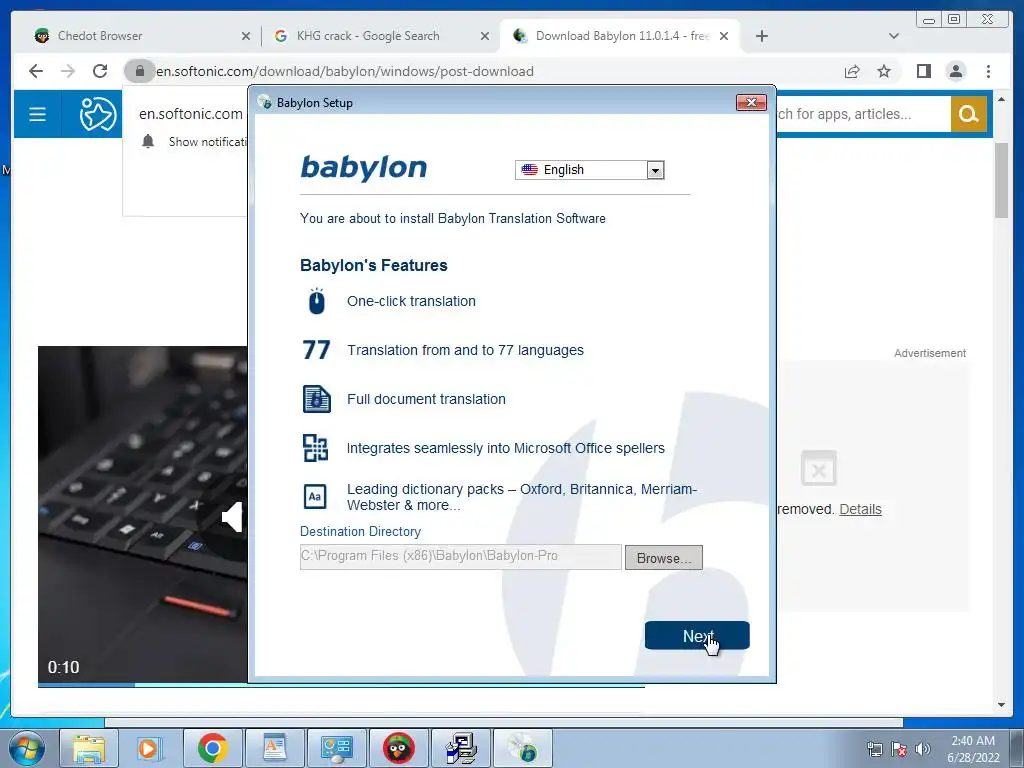Click the babylon logo in setup
The image size is (1024, 768).
[x=363, y=168]
